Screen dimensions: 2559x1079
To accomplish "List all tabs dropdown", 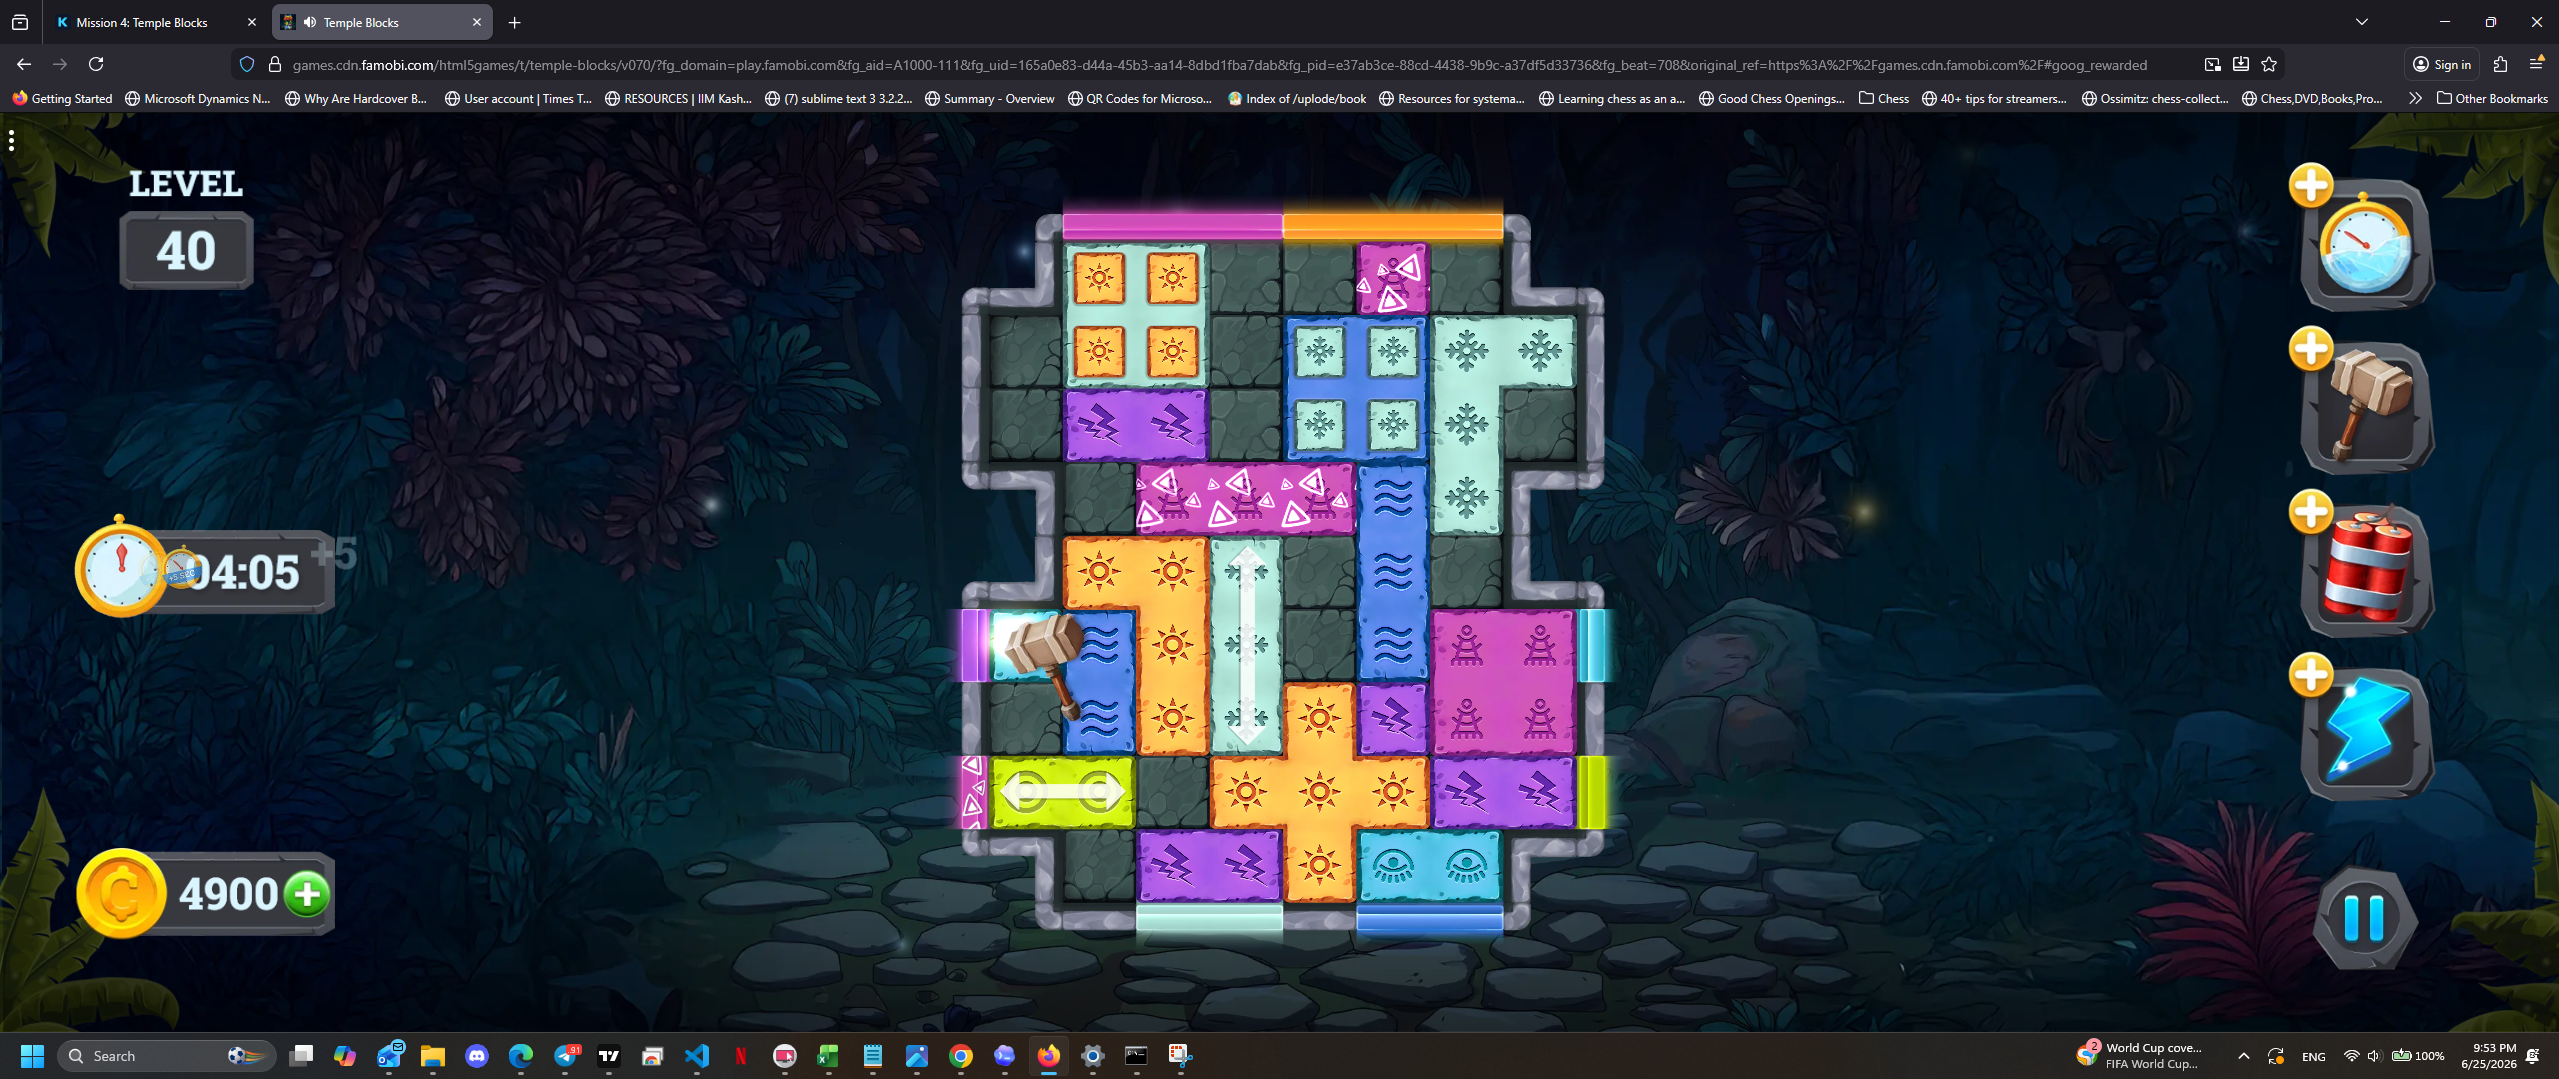I will pyautogui.click(x=2362, y=22).
